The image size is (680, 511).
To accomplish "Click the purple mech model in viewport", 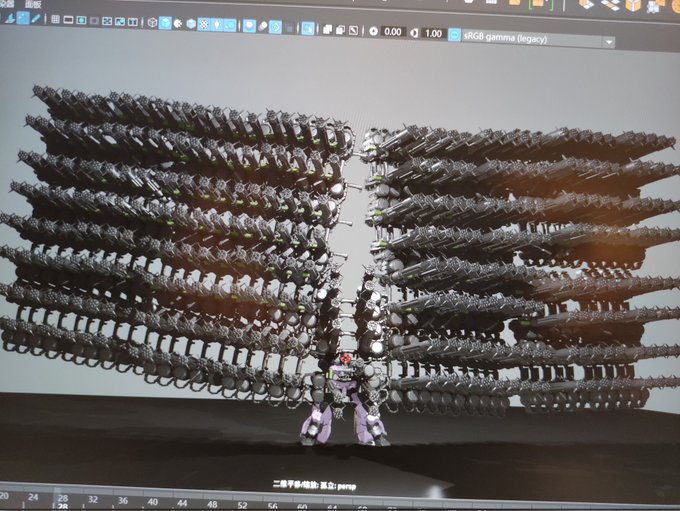I will click(x=345, y=401).
